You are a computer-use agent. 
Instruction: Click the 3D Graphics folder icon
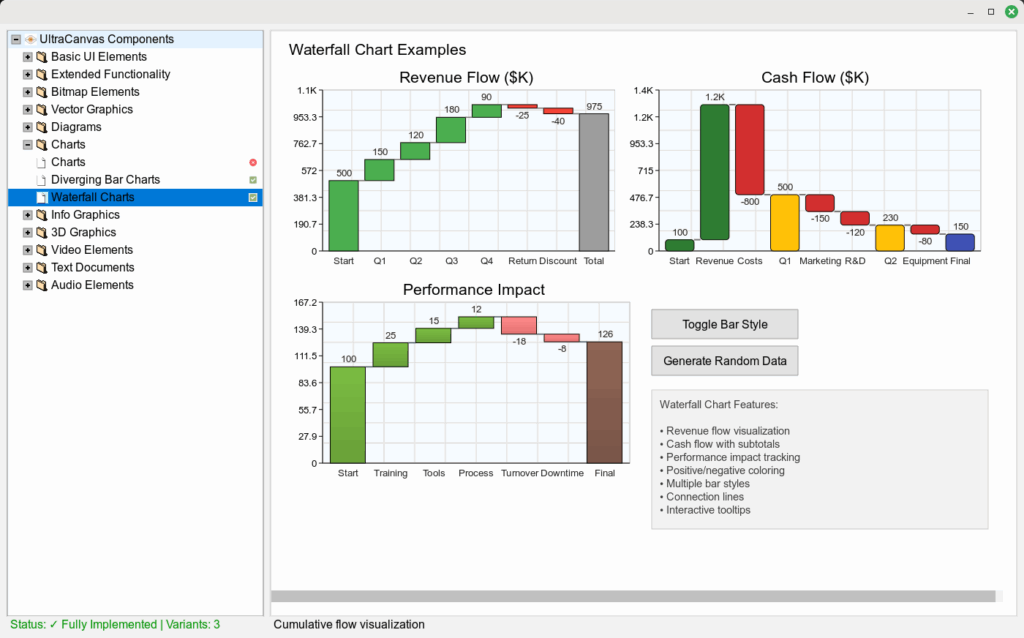pos(41,233)
